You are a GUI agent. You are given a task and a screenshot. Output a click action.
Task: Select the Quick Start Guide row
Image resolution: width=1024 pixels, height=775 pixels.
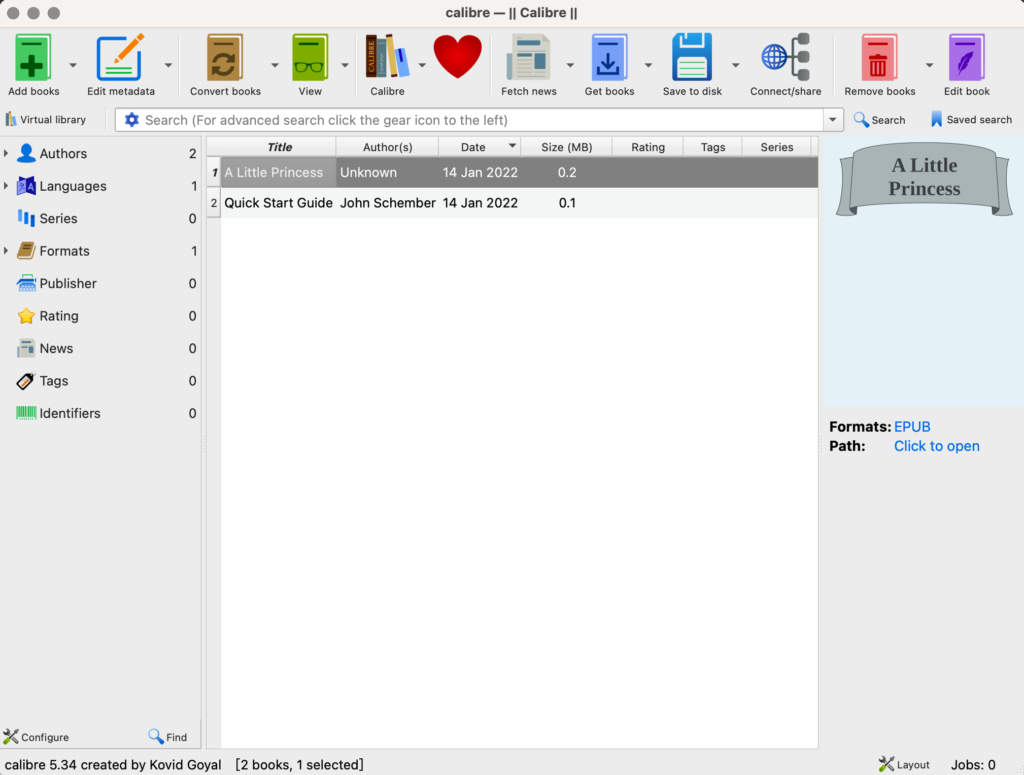[x=519, y=203]
